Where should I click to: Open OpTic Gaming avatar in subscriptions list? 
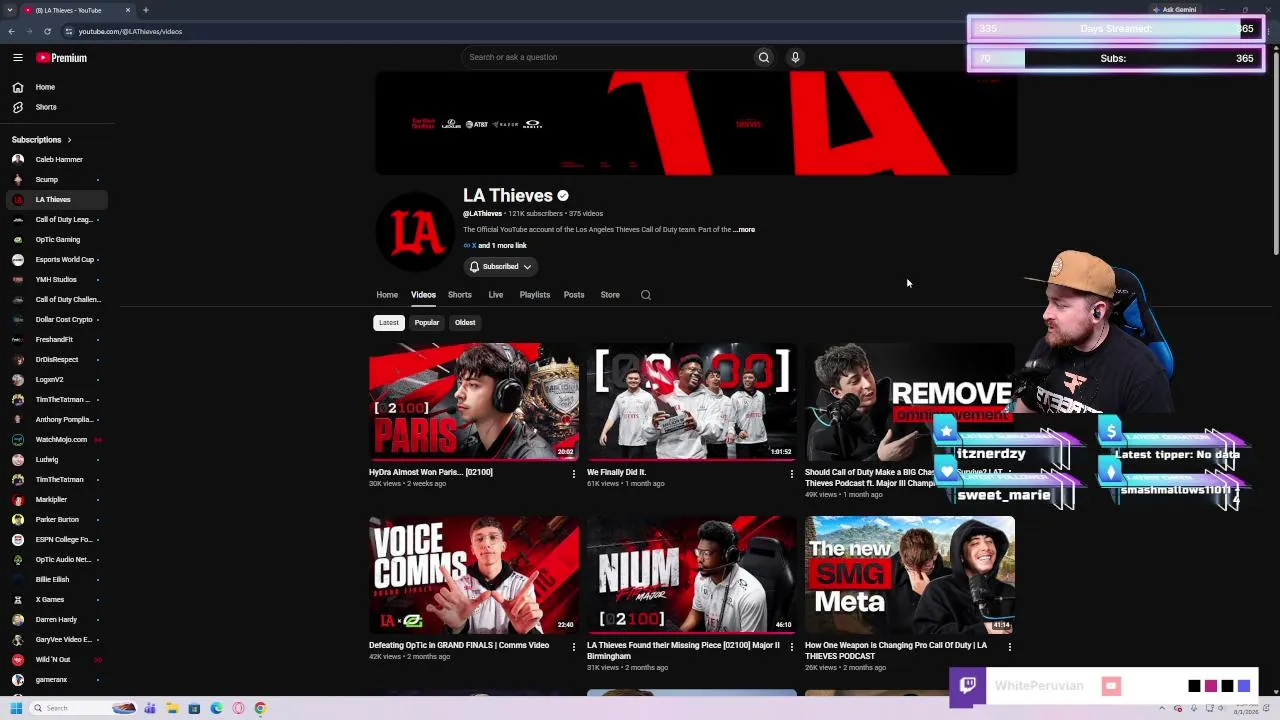(18, 240)
